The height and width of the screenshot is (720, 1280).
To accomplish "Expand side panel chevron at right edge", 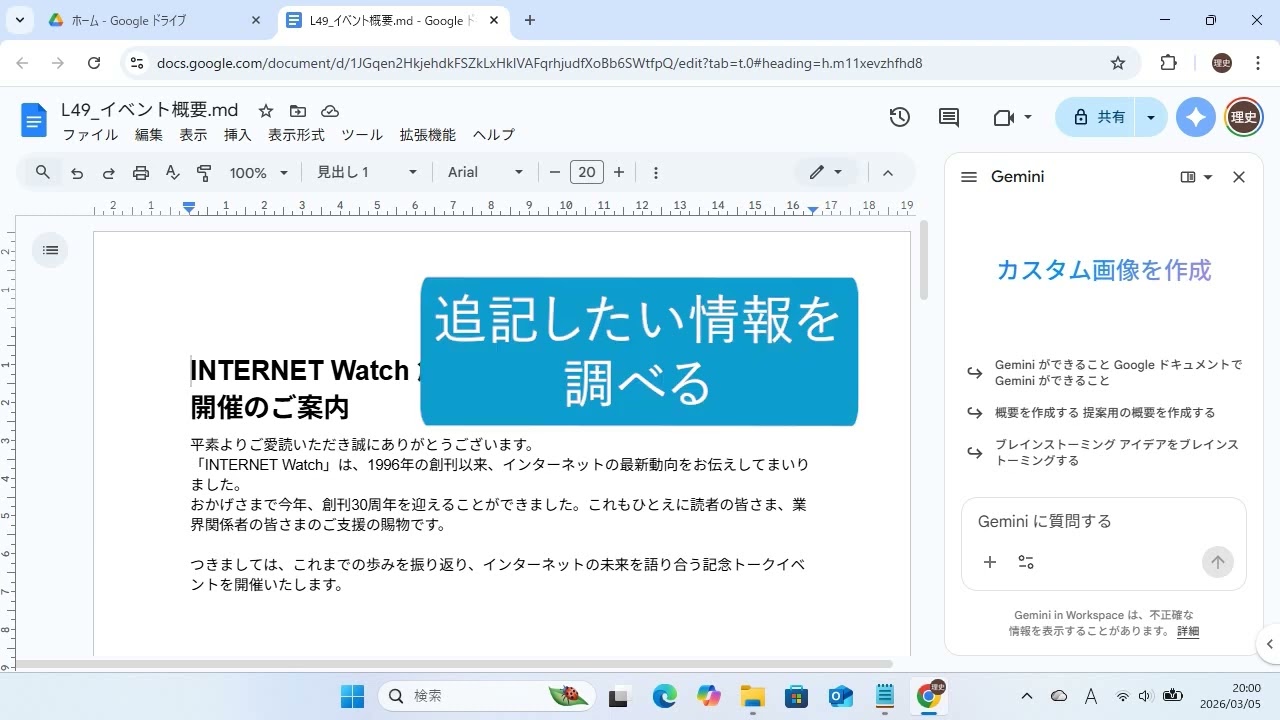I will [x=1269, y=644].
